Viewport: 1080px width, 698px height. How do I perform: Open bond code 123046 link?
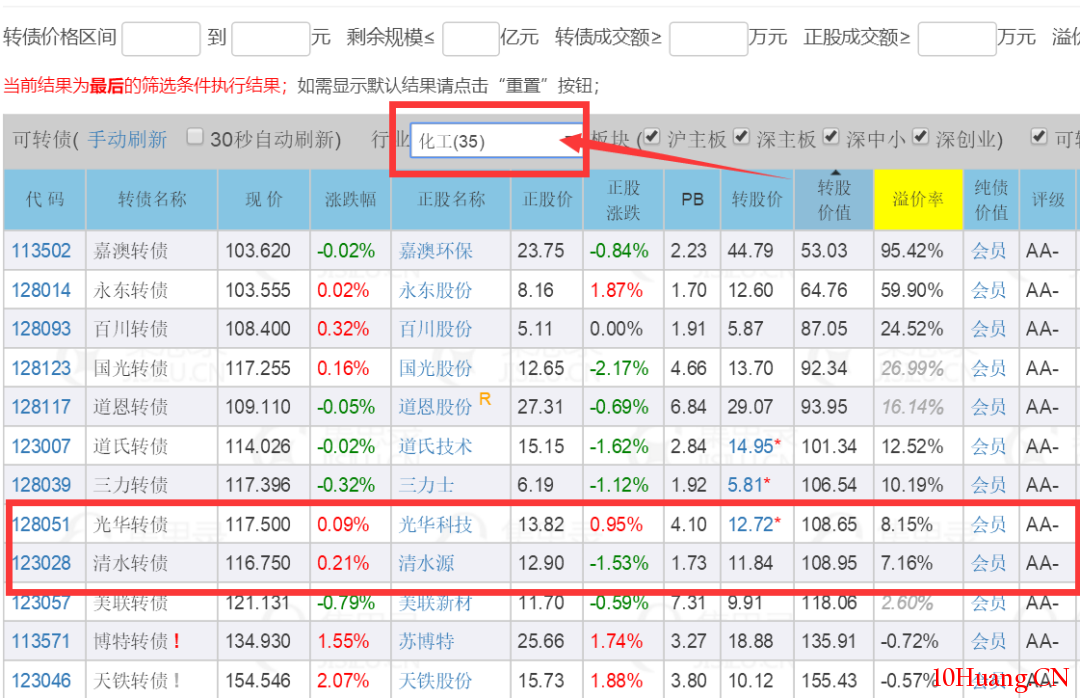[x=41, y=681]
